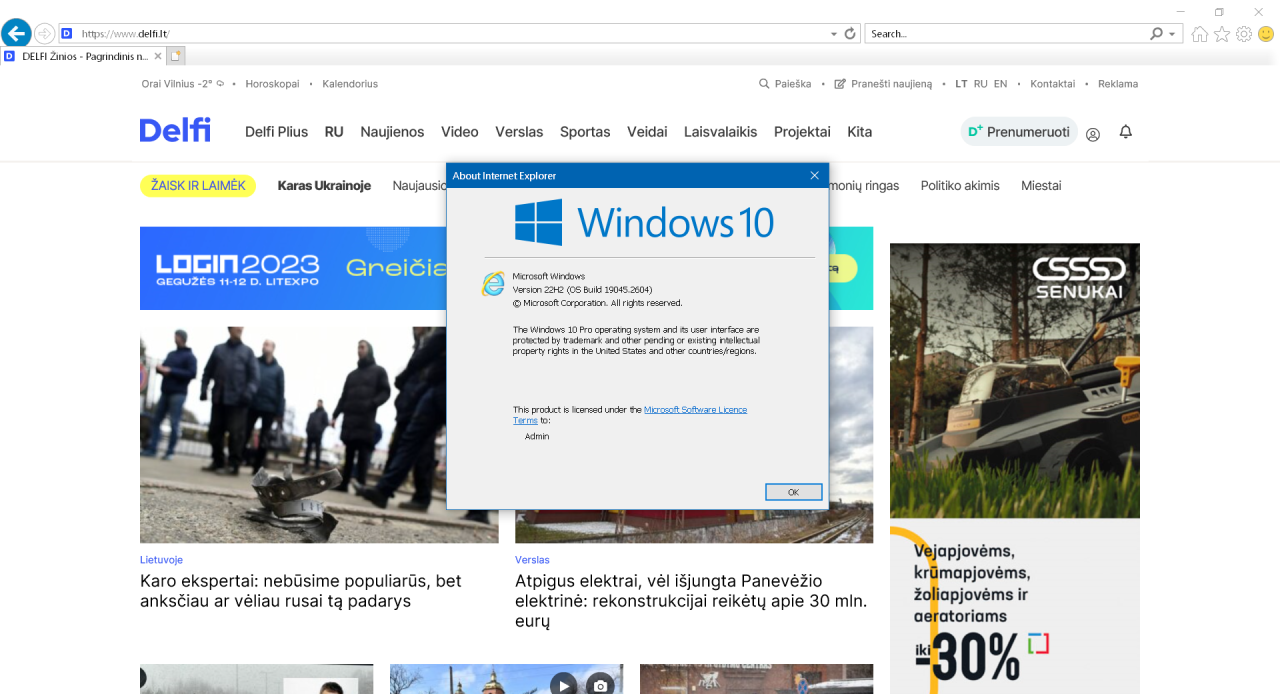Click into the browser Search box

[1005, 34]
